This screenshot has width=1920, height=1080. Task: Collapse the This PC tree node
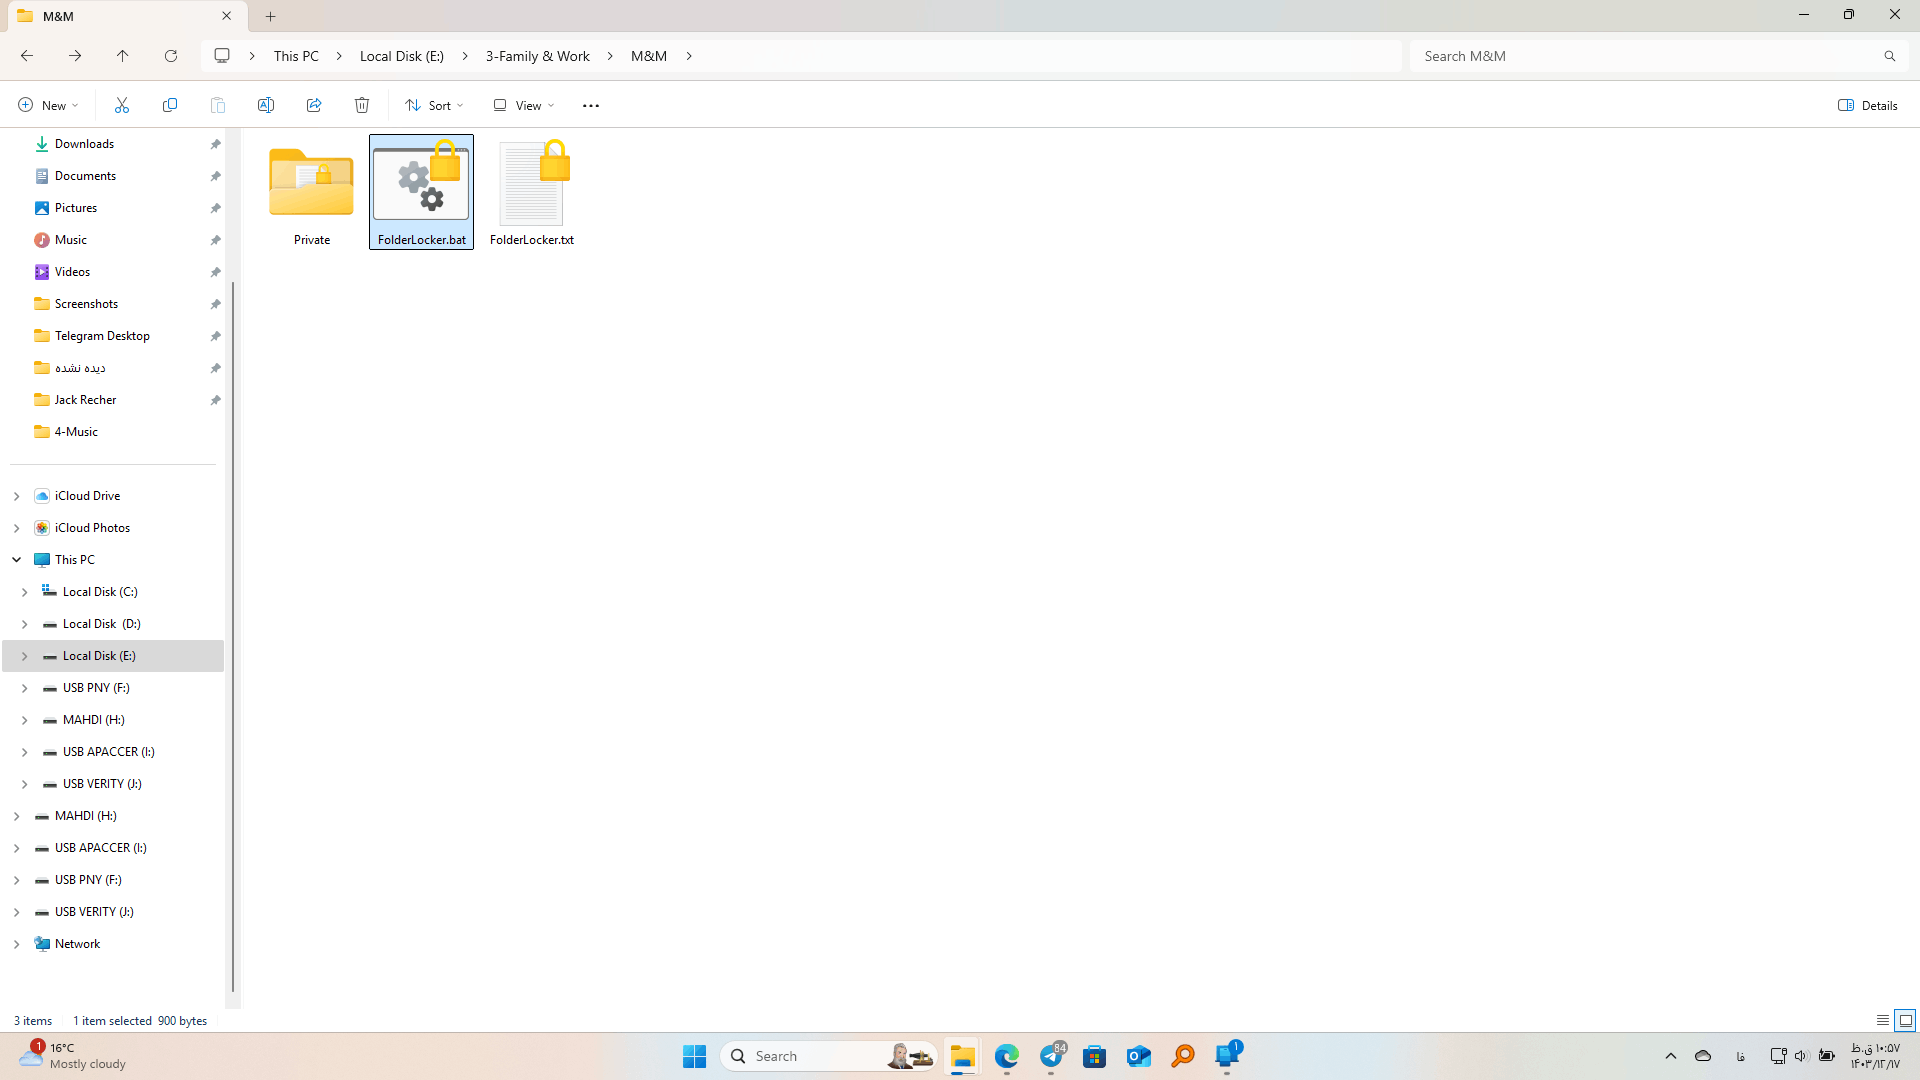[x=17, y=560]
